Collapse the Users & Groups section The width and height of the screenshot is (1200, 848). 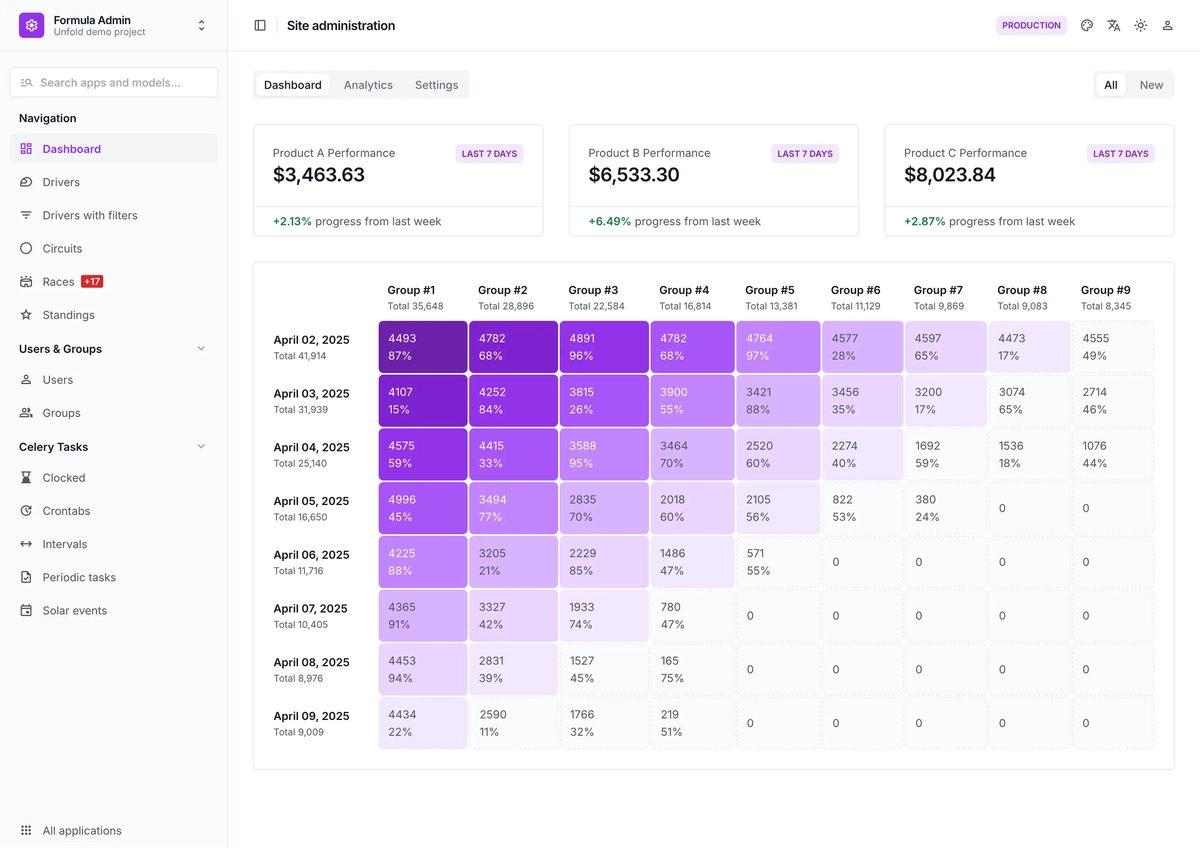coord(201,349)
